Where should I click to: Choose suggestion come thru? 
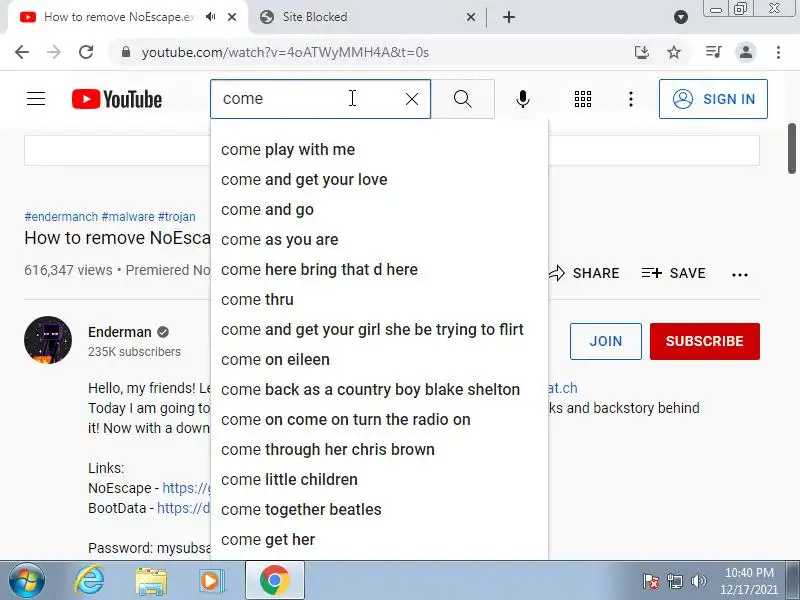tap(379, 299)
